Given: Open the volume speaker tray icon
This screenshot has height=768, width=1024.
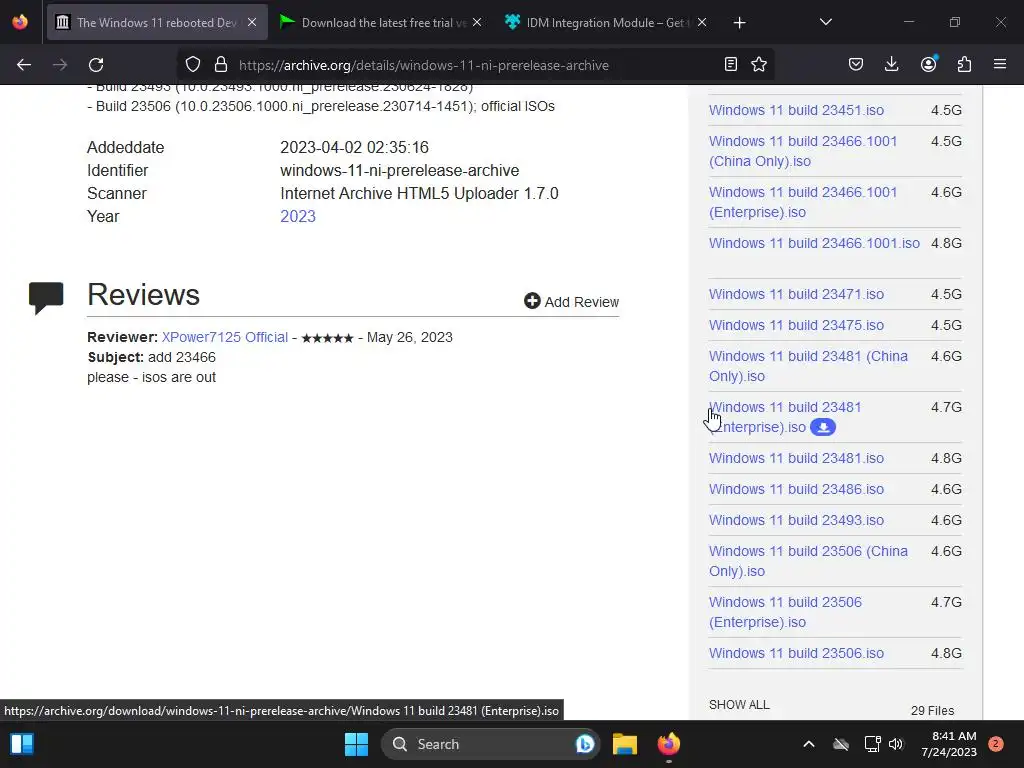Looking at the screenshot, I should click(896, 744).
